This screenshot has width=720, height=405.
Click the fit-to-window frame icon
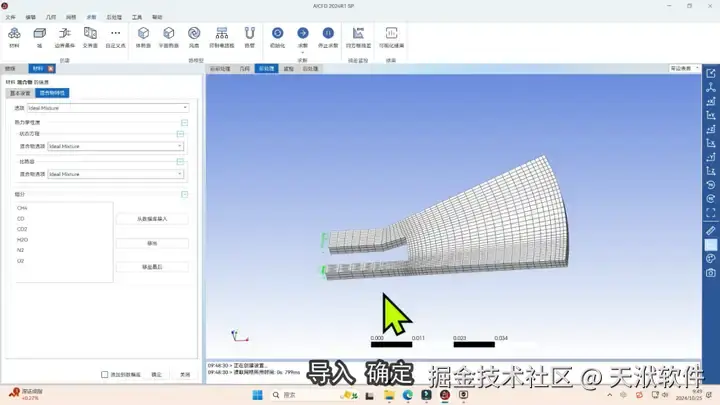point(711,213)
